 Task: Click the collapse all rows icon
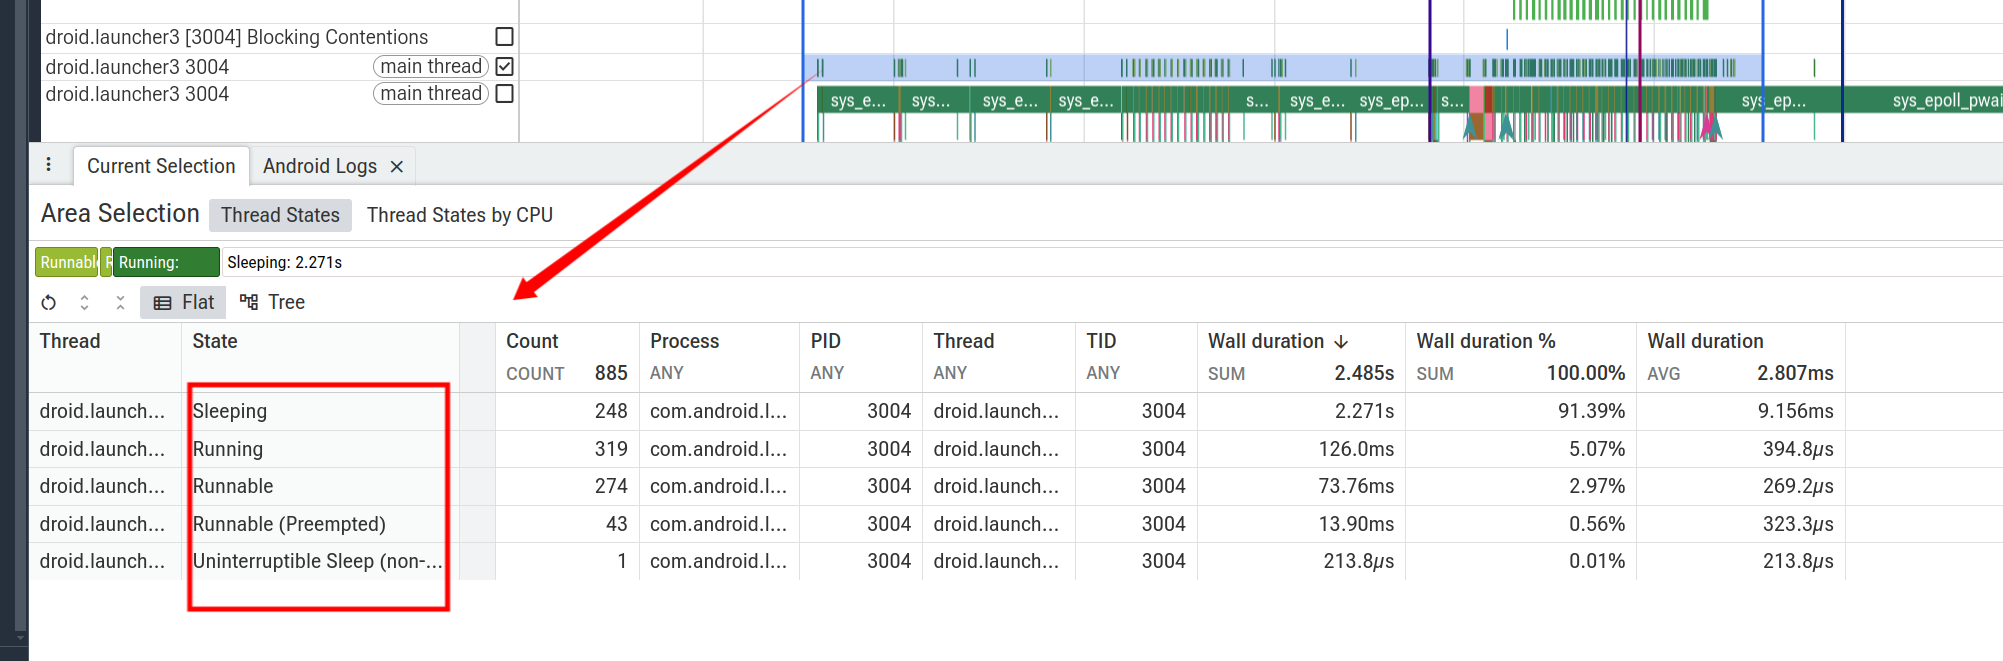pos(120,302)
